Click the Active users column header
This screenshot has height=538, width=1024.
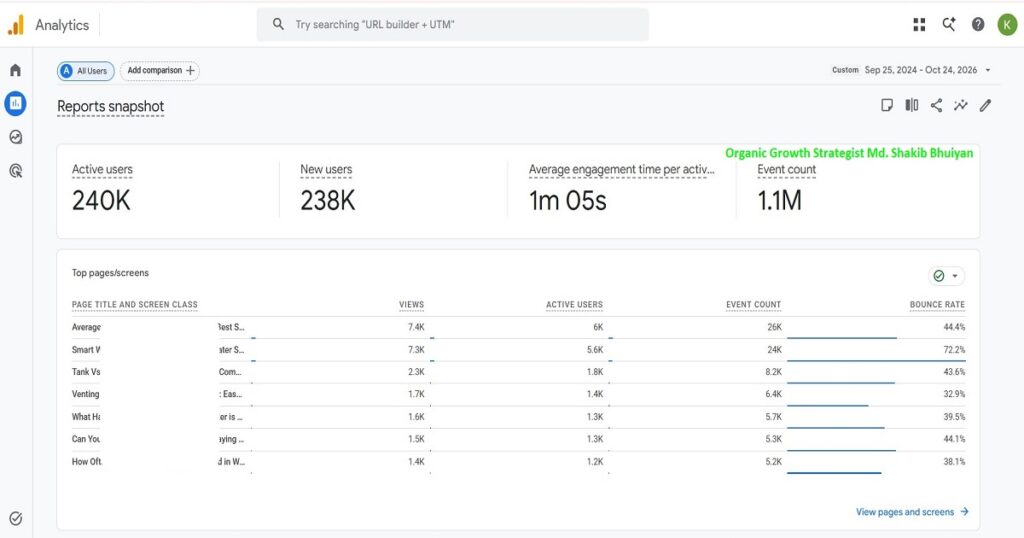pos(574,304)
